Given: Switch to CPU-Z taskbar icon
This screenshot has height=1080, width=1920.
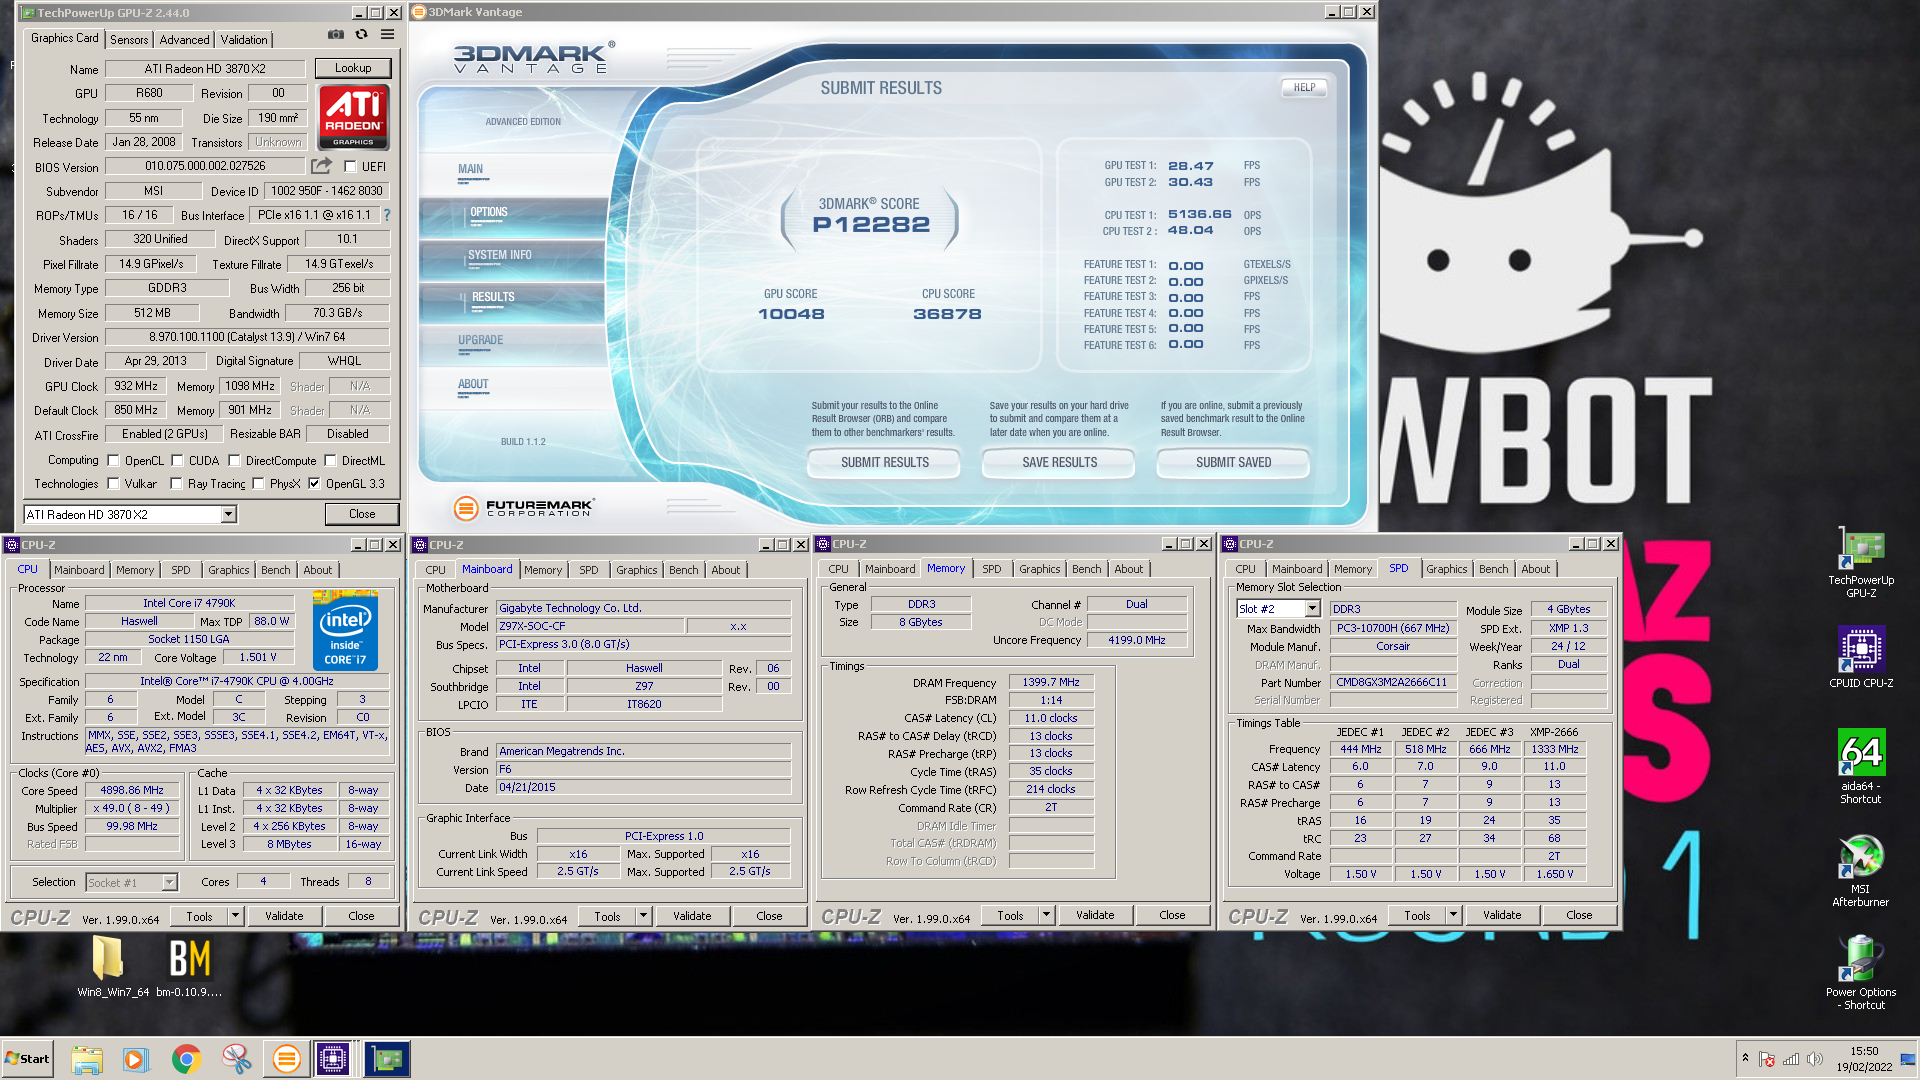Looking at the screenshot, I should click(333, 1059).
